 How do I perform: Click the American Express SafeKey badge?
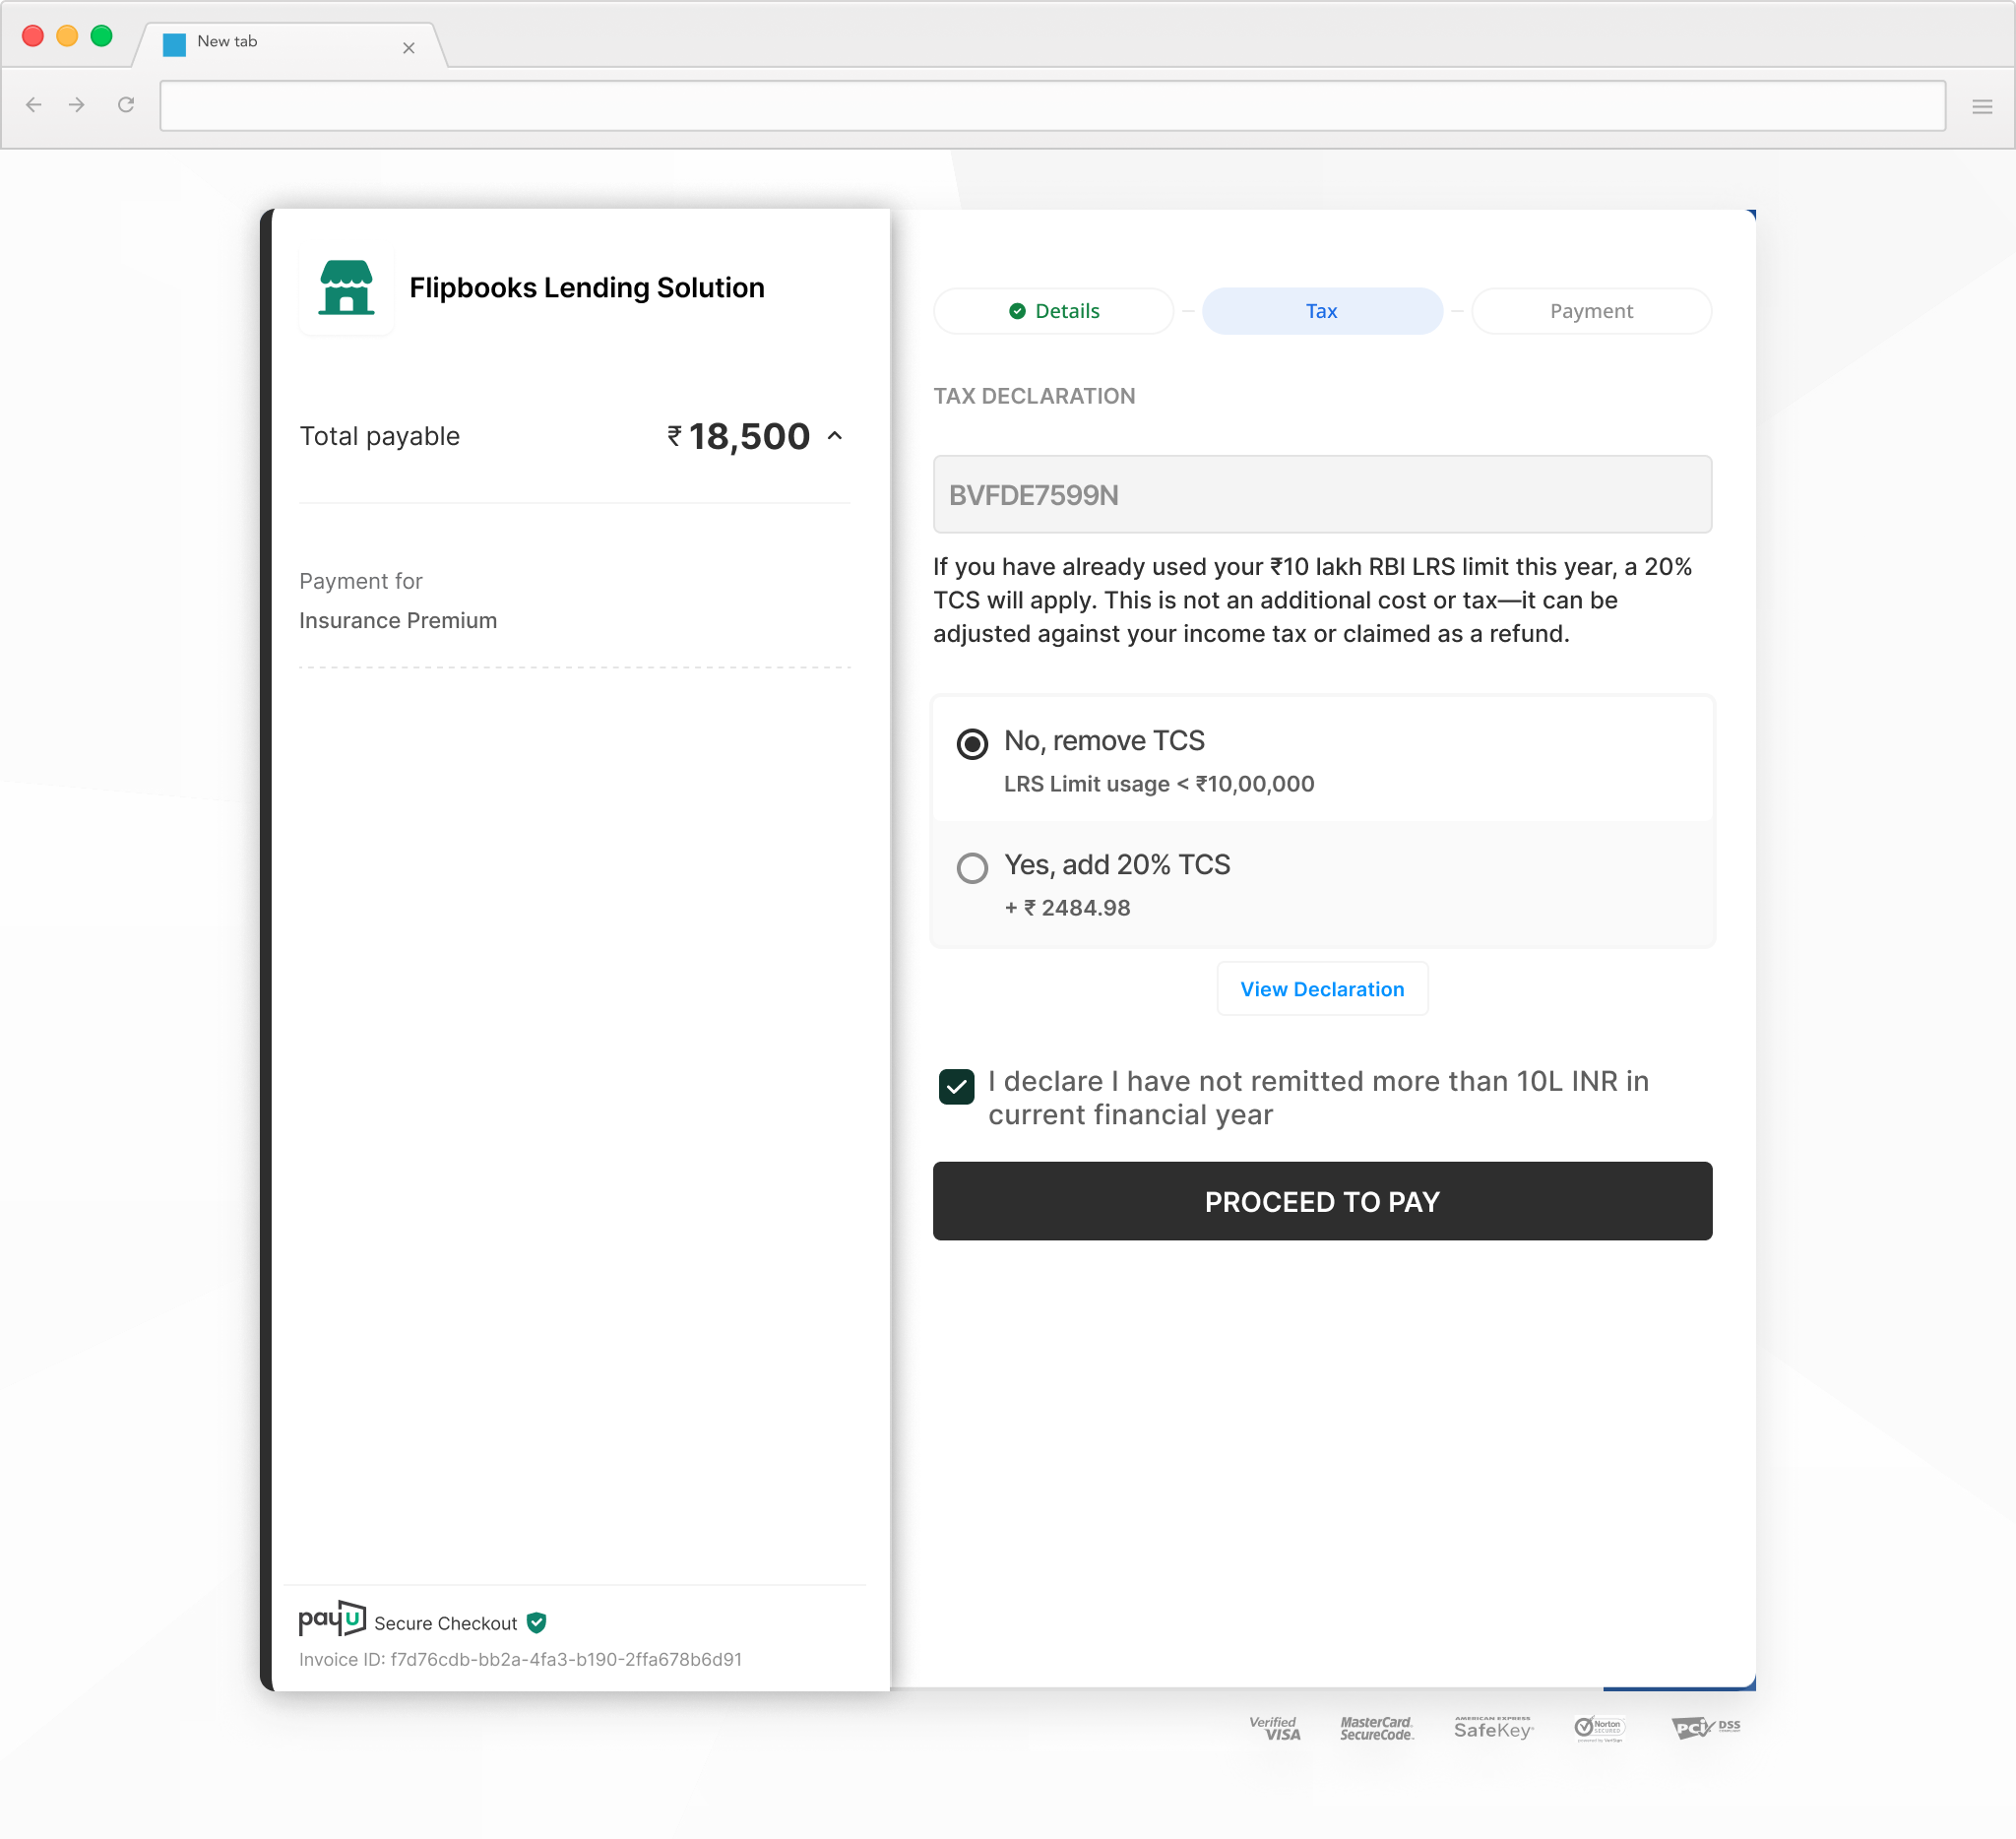(x=1493, y=1728)
